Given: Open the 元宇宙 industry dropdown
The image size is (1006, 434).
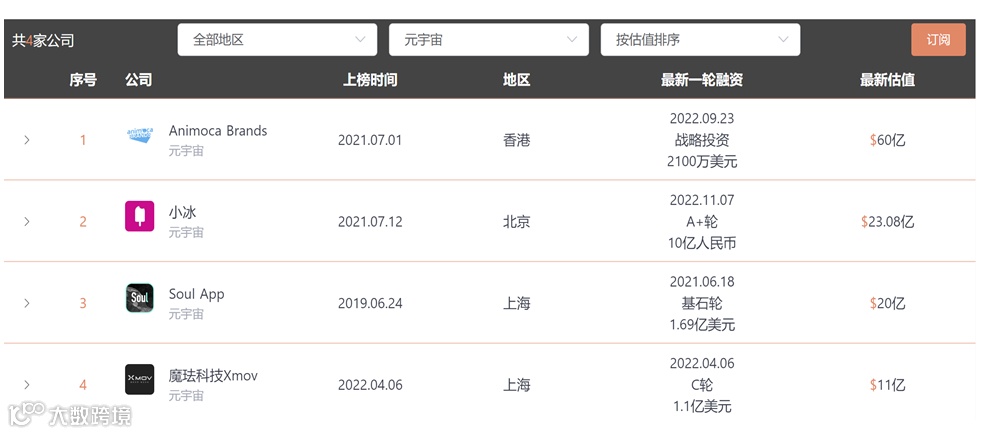Looking at the screenshot, I should [x=488, y=40].
